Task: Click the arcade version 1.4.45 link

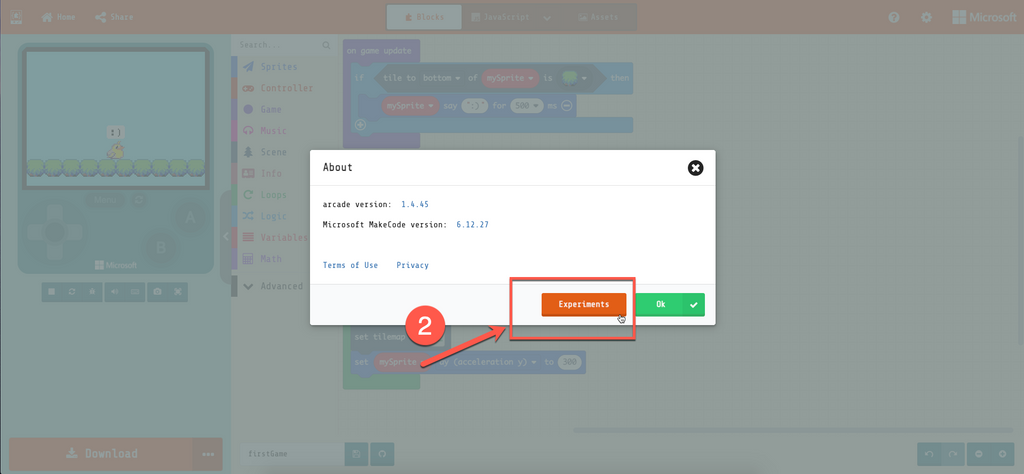Action: tap(415, 204)
